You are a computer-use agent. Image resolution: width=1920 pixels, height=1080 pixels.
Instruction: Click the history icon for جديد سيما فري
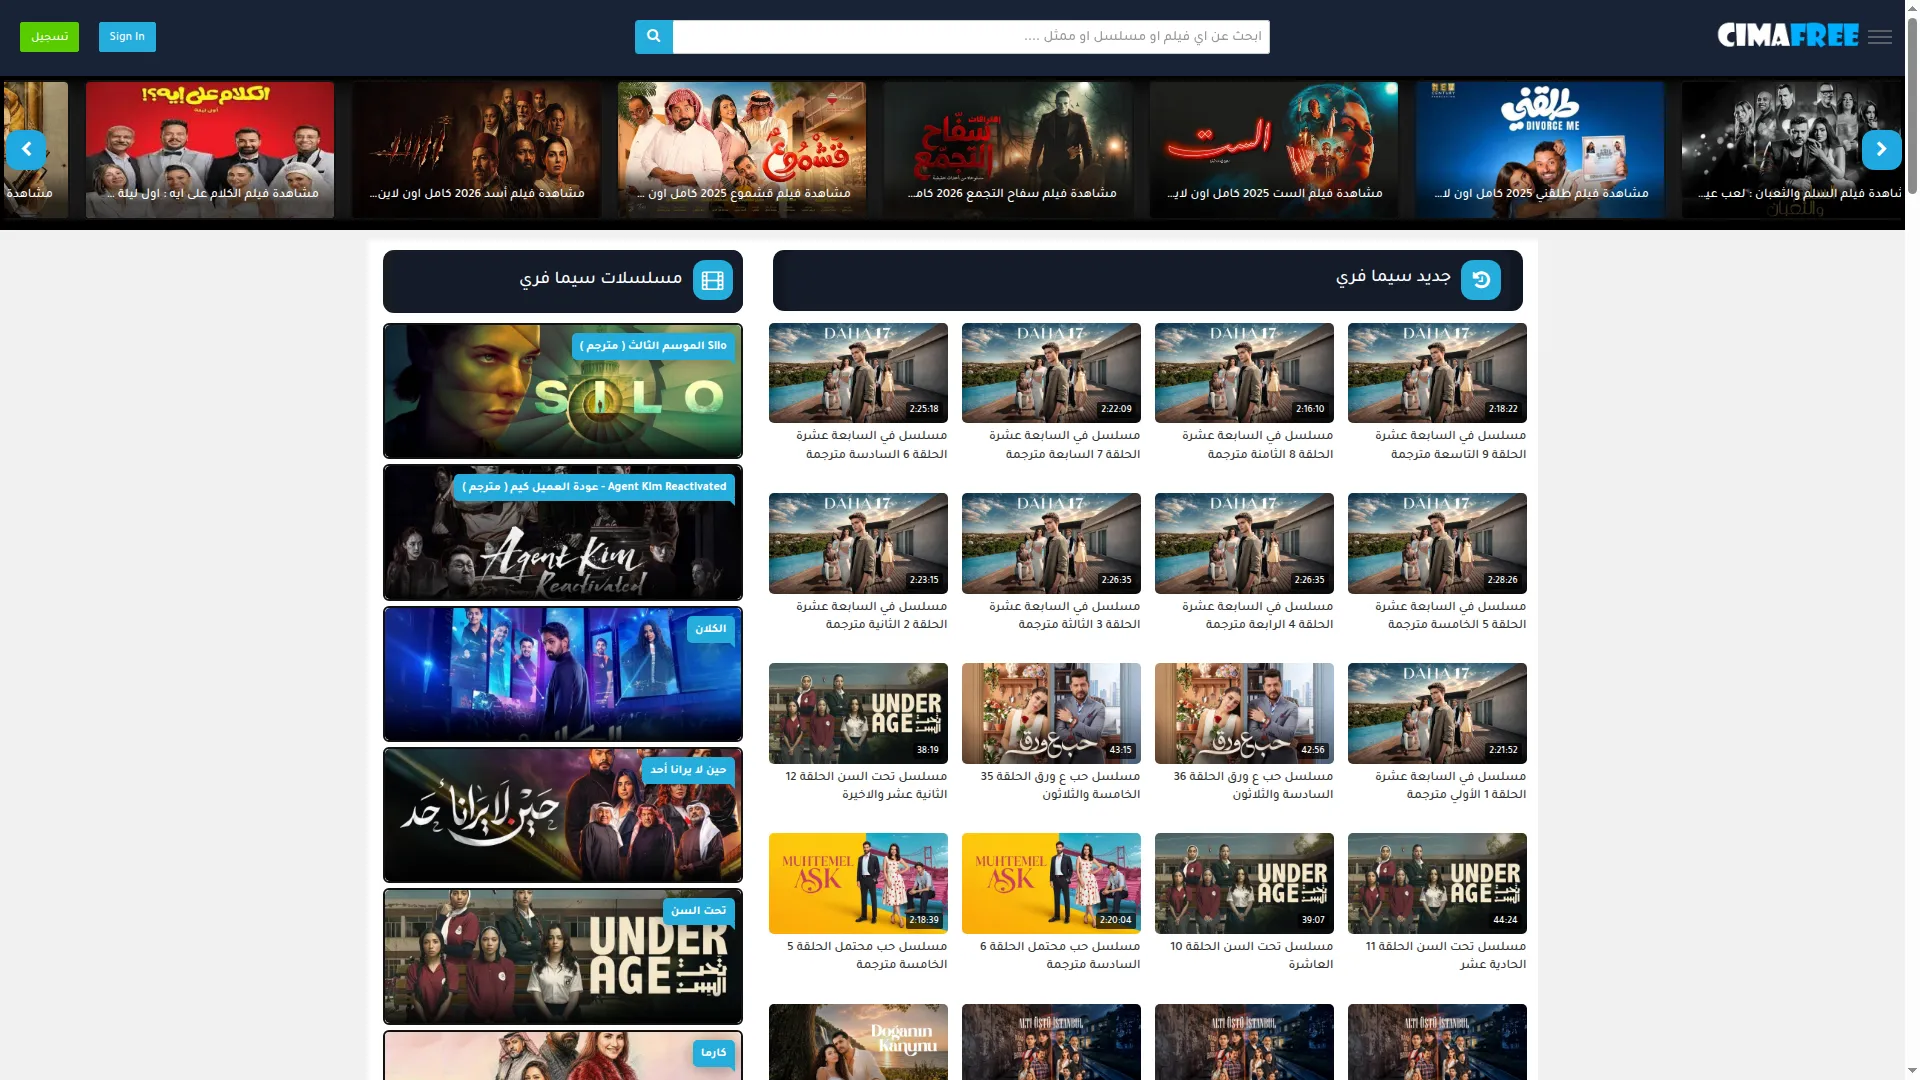coord(1481,281)
